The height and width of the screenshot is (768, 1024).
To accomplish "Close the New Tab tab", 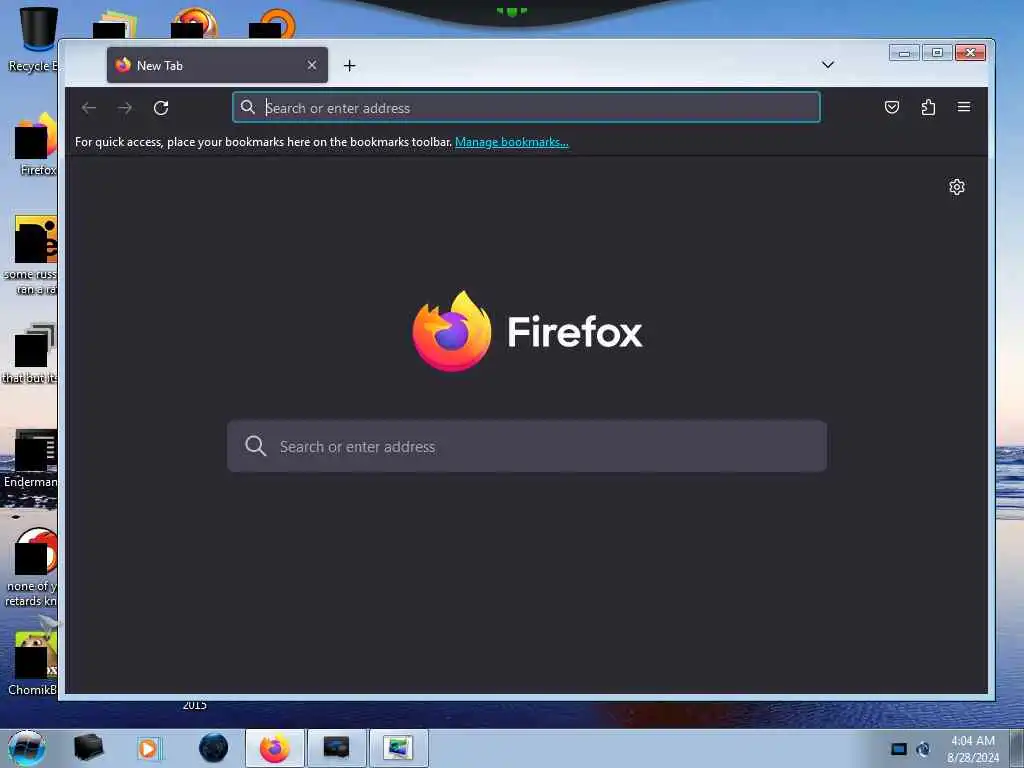I will coord(312,65).
